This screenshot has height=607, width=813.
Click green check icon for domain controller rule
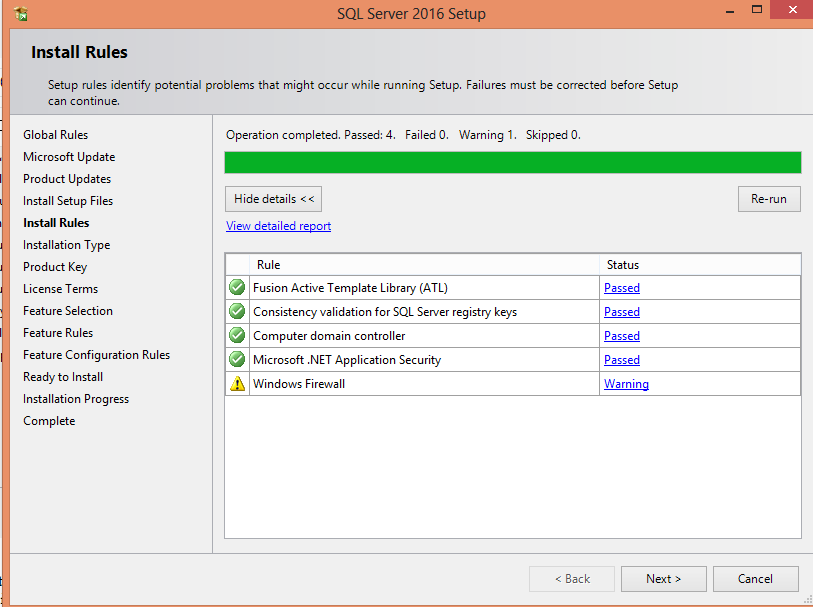coord(237,335)
